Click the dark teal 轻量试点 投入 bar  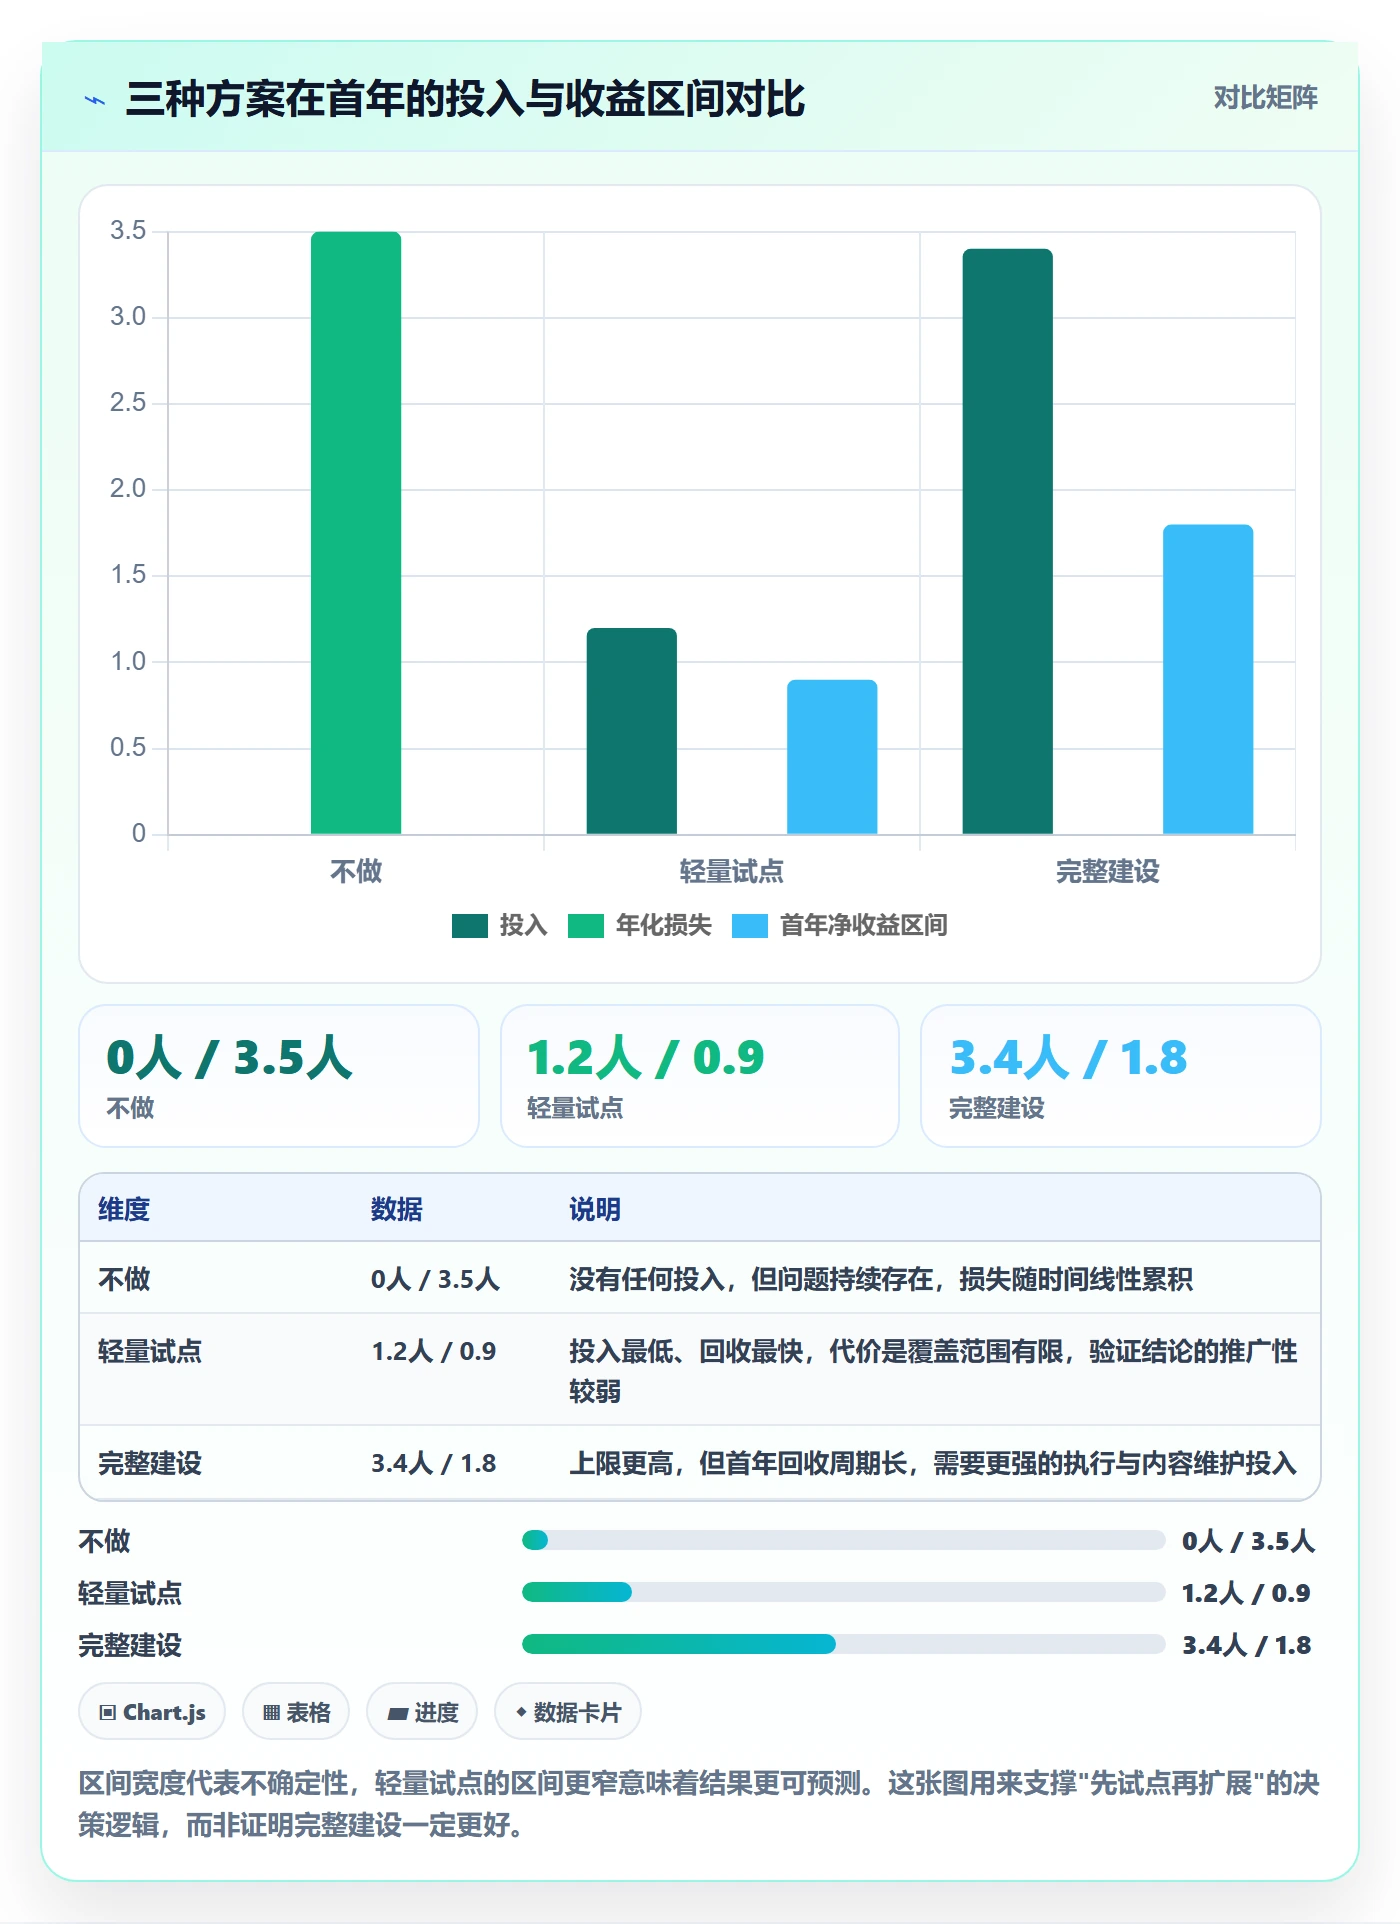click(x=632, y=731)
